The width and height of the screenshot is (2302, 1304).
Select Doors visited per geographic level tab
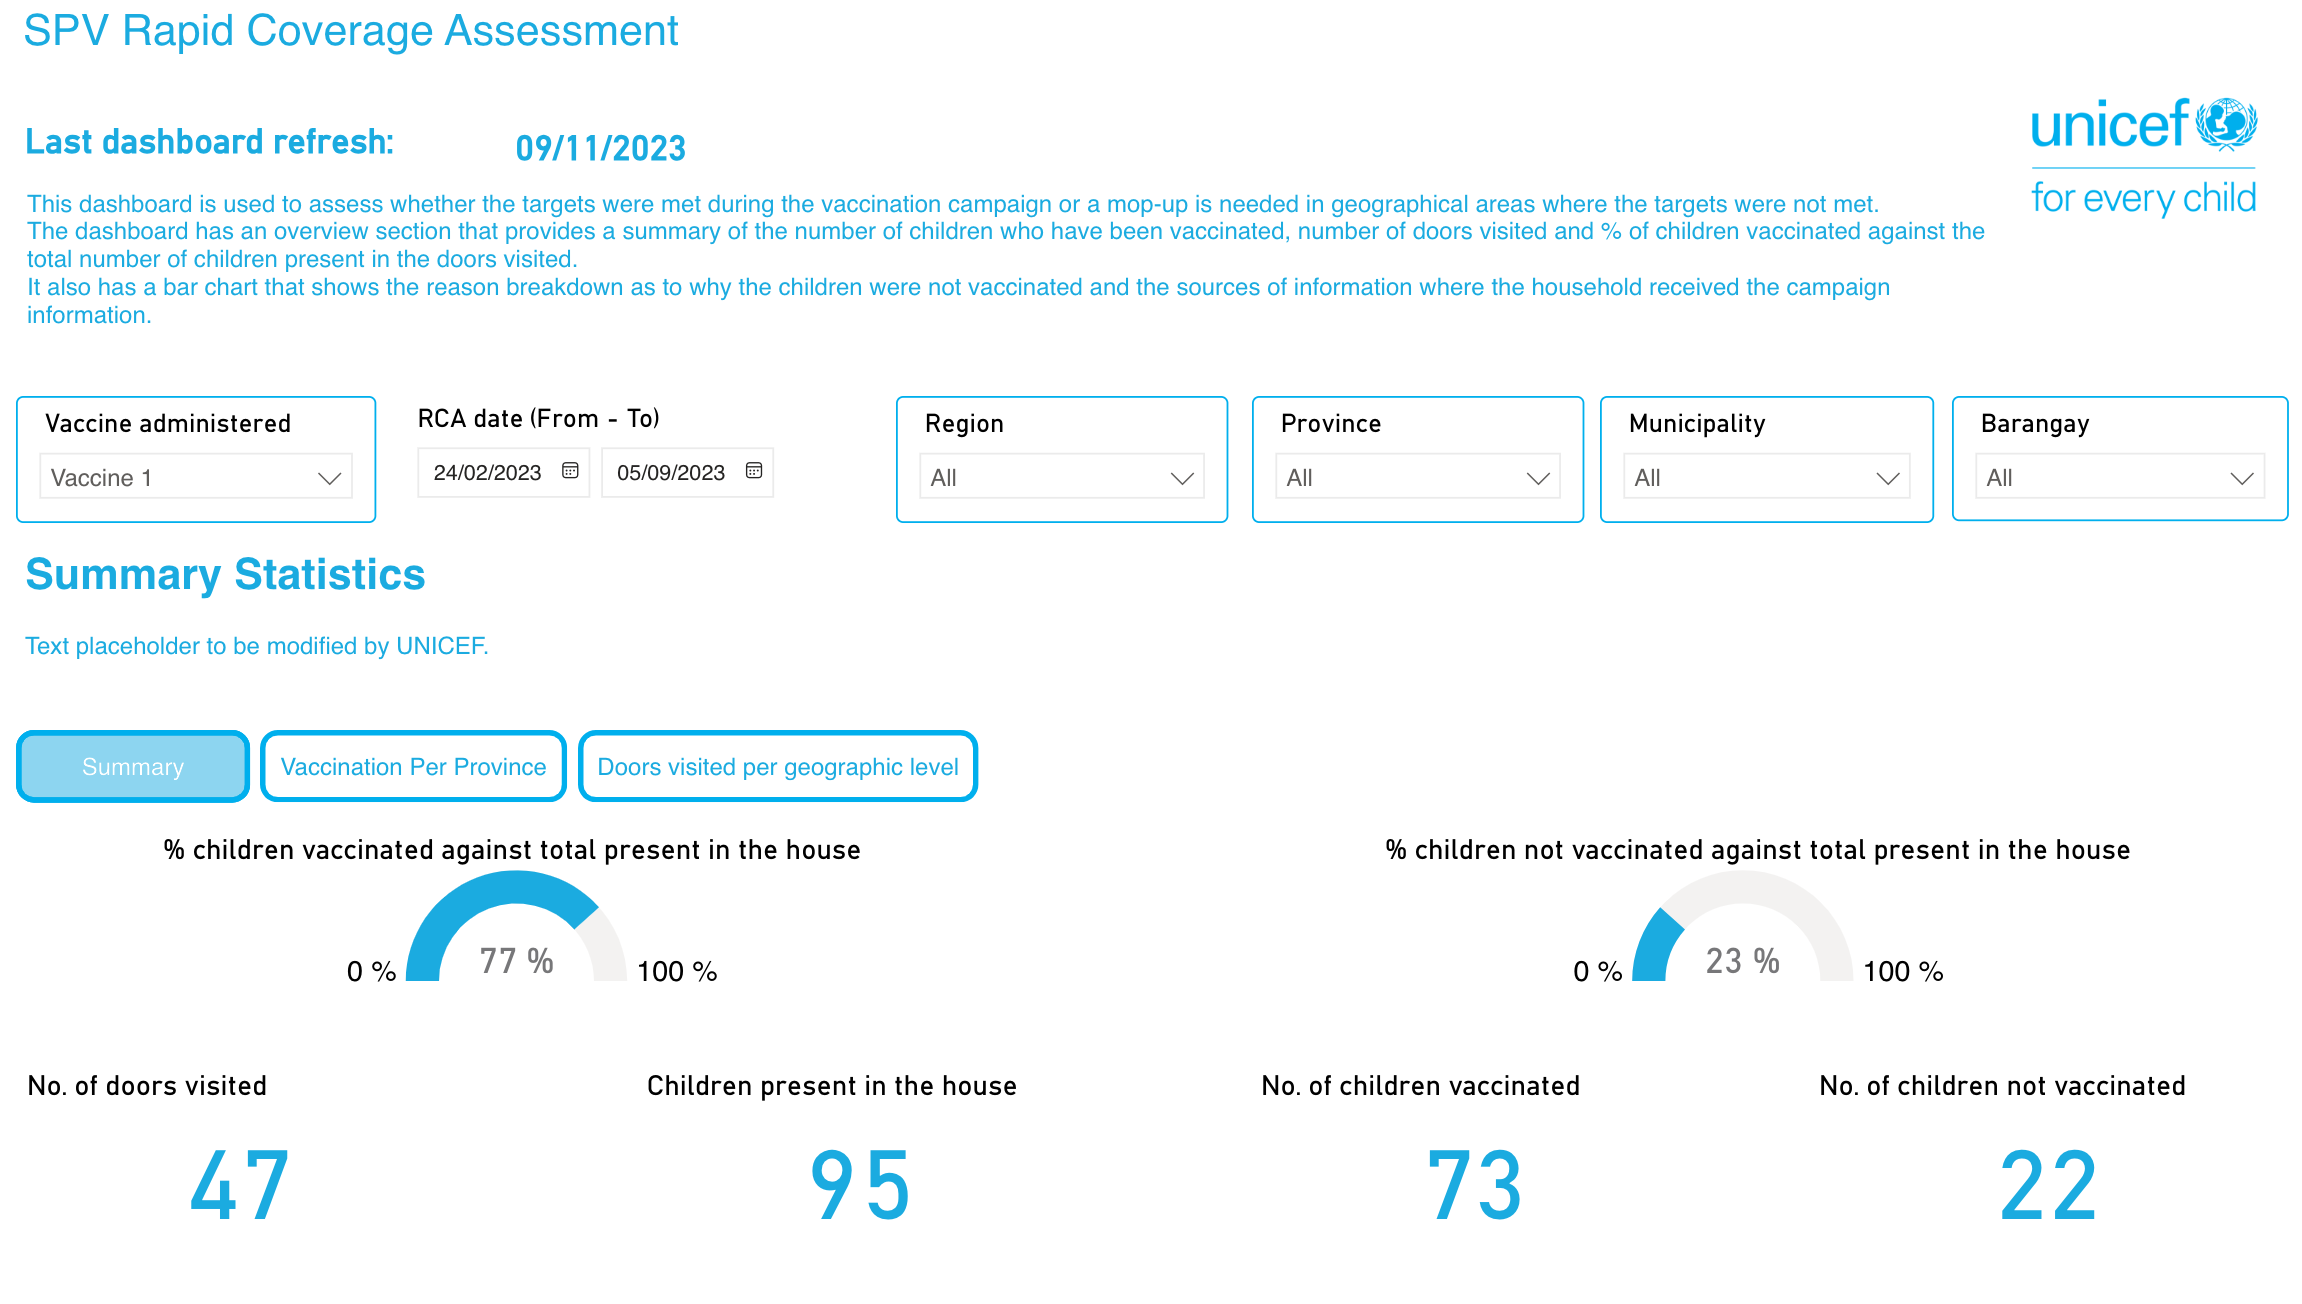coord(778,767)
